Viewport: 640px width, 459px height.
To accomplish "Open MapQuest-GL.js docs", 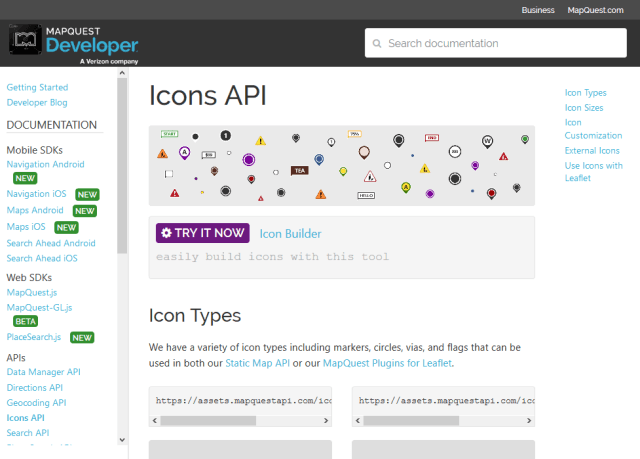I will coord(39,308).
